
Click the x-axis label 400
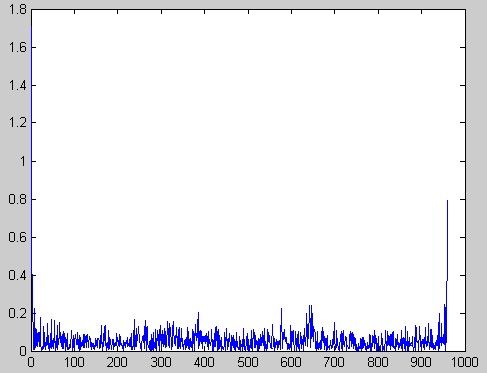coord(204,362)
